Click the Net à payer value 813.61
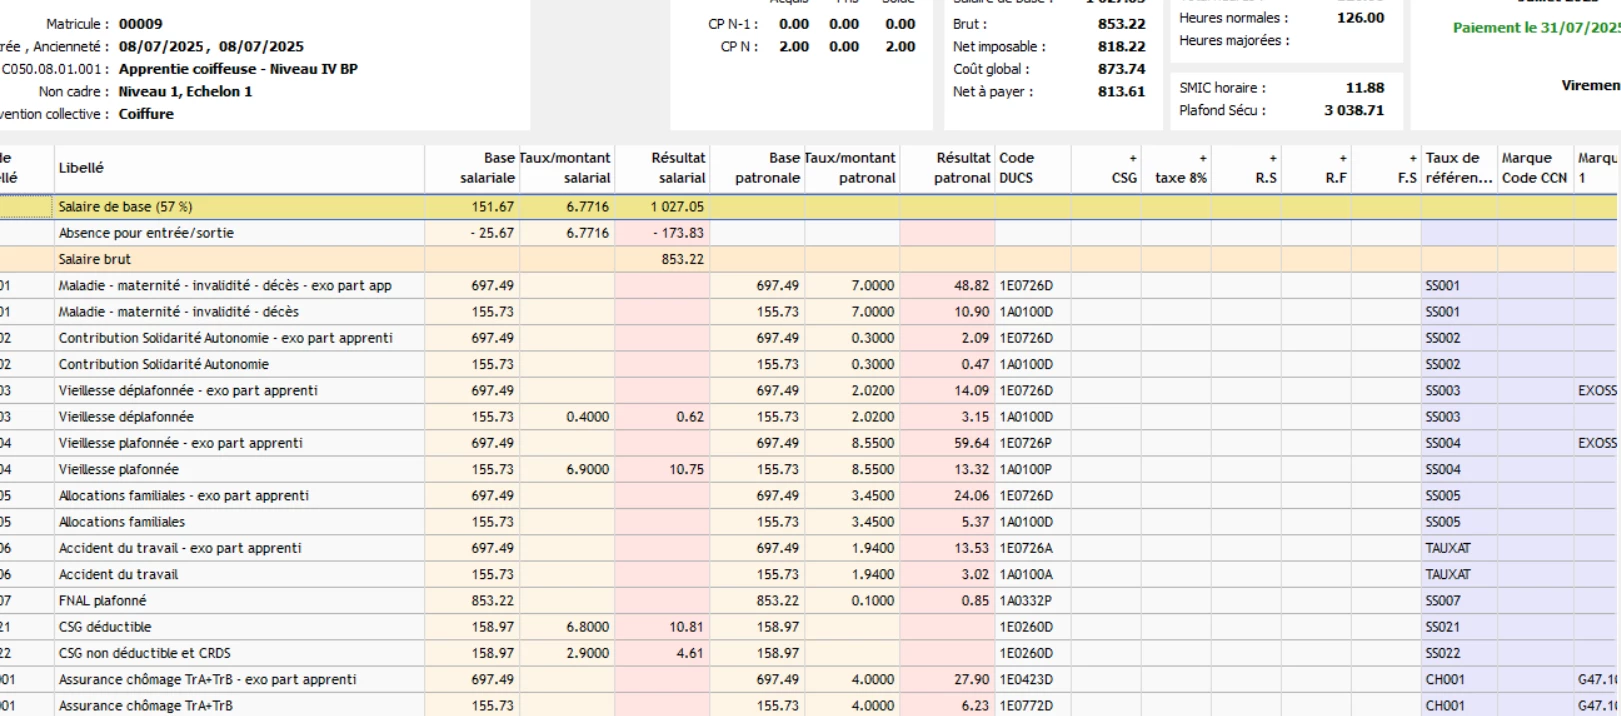Screen dimensions: 1621x716 (1121, 92)
